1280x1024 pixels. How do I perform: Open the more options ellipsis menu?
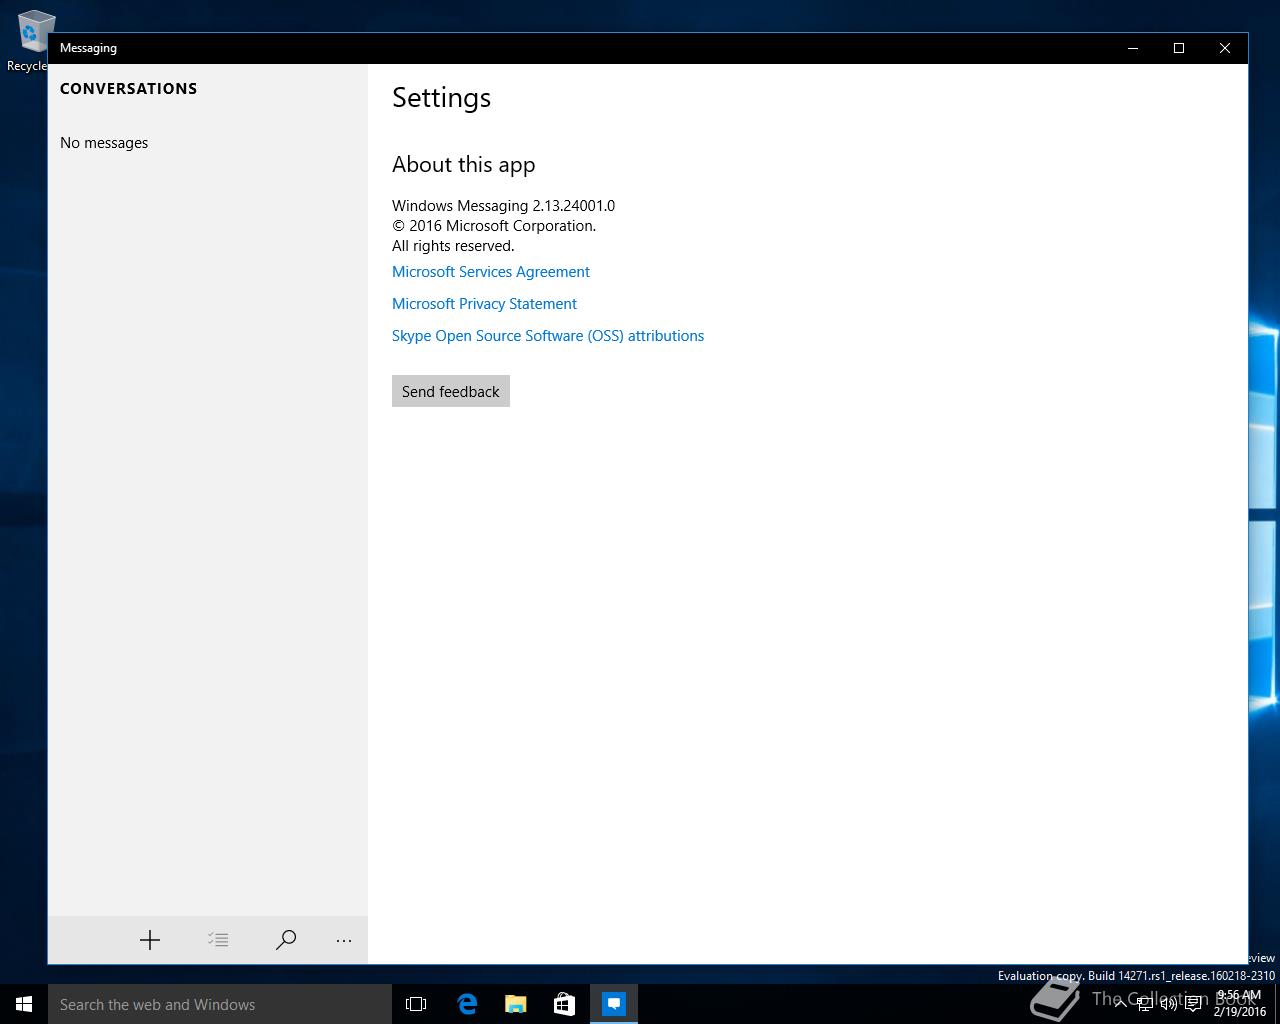pyautogui.click(x=344, y=940)
